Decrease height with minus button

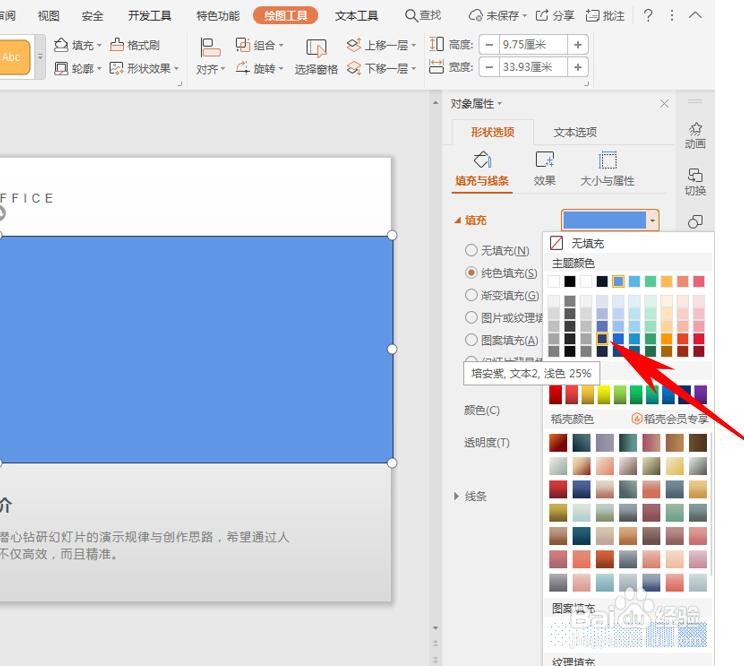pyautogui.click(x=489, y=45)
